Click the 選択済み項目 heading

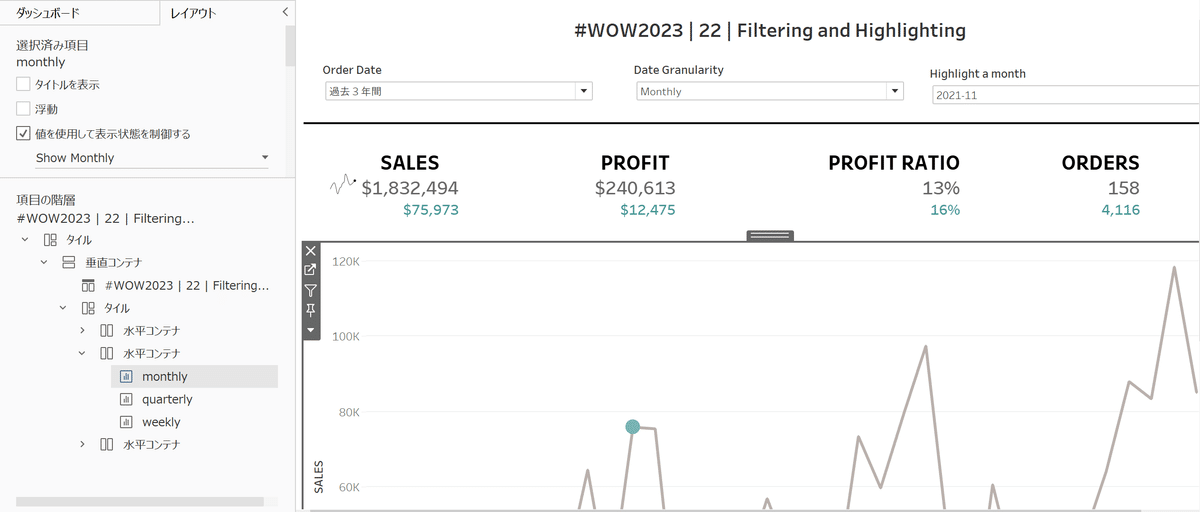point(52,45)
